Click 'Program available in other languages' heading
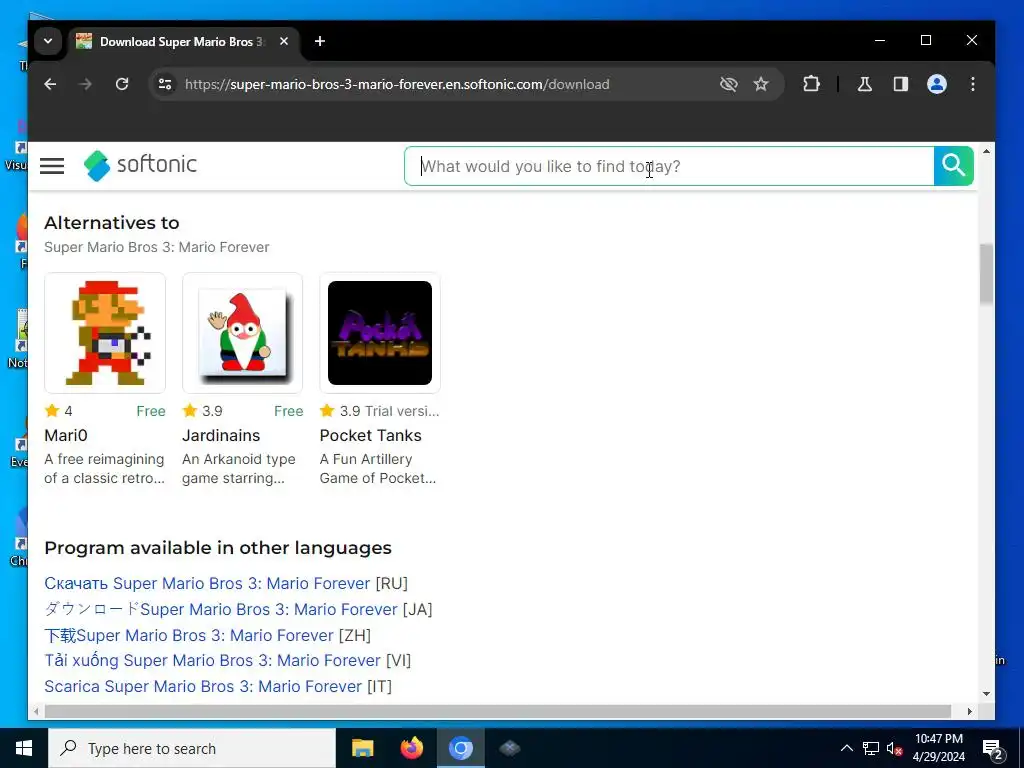The image size is (1024, 768). click(x=218, y=548)
